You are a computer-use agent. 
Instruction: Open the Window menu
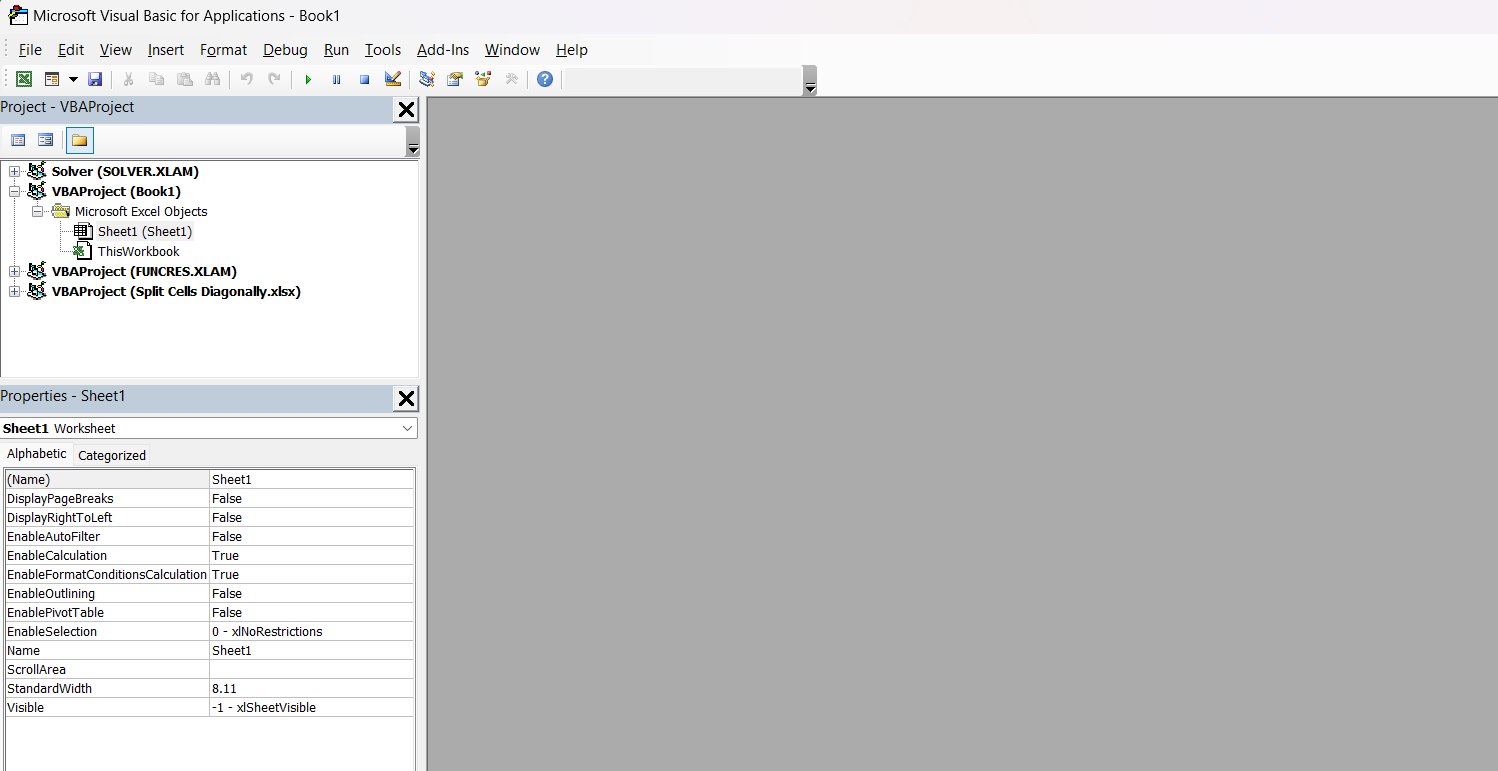click(512, 50)
